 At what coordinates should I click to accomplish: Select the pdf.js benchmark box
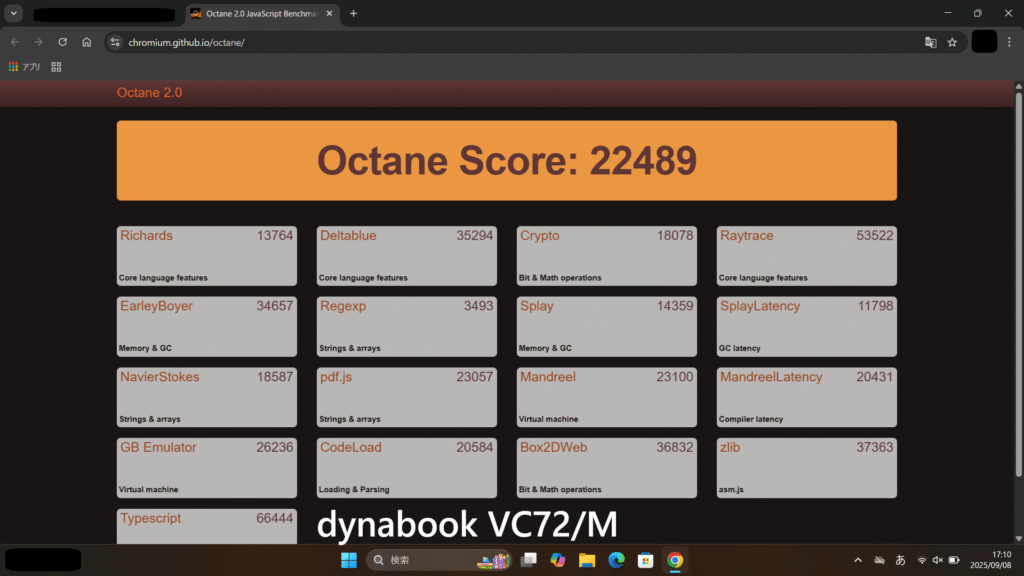[406, 397]
